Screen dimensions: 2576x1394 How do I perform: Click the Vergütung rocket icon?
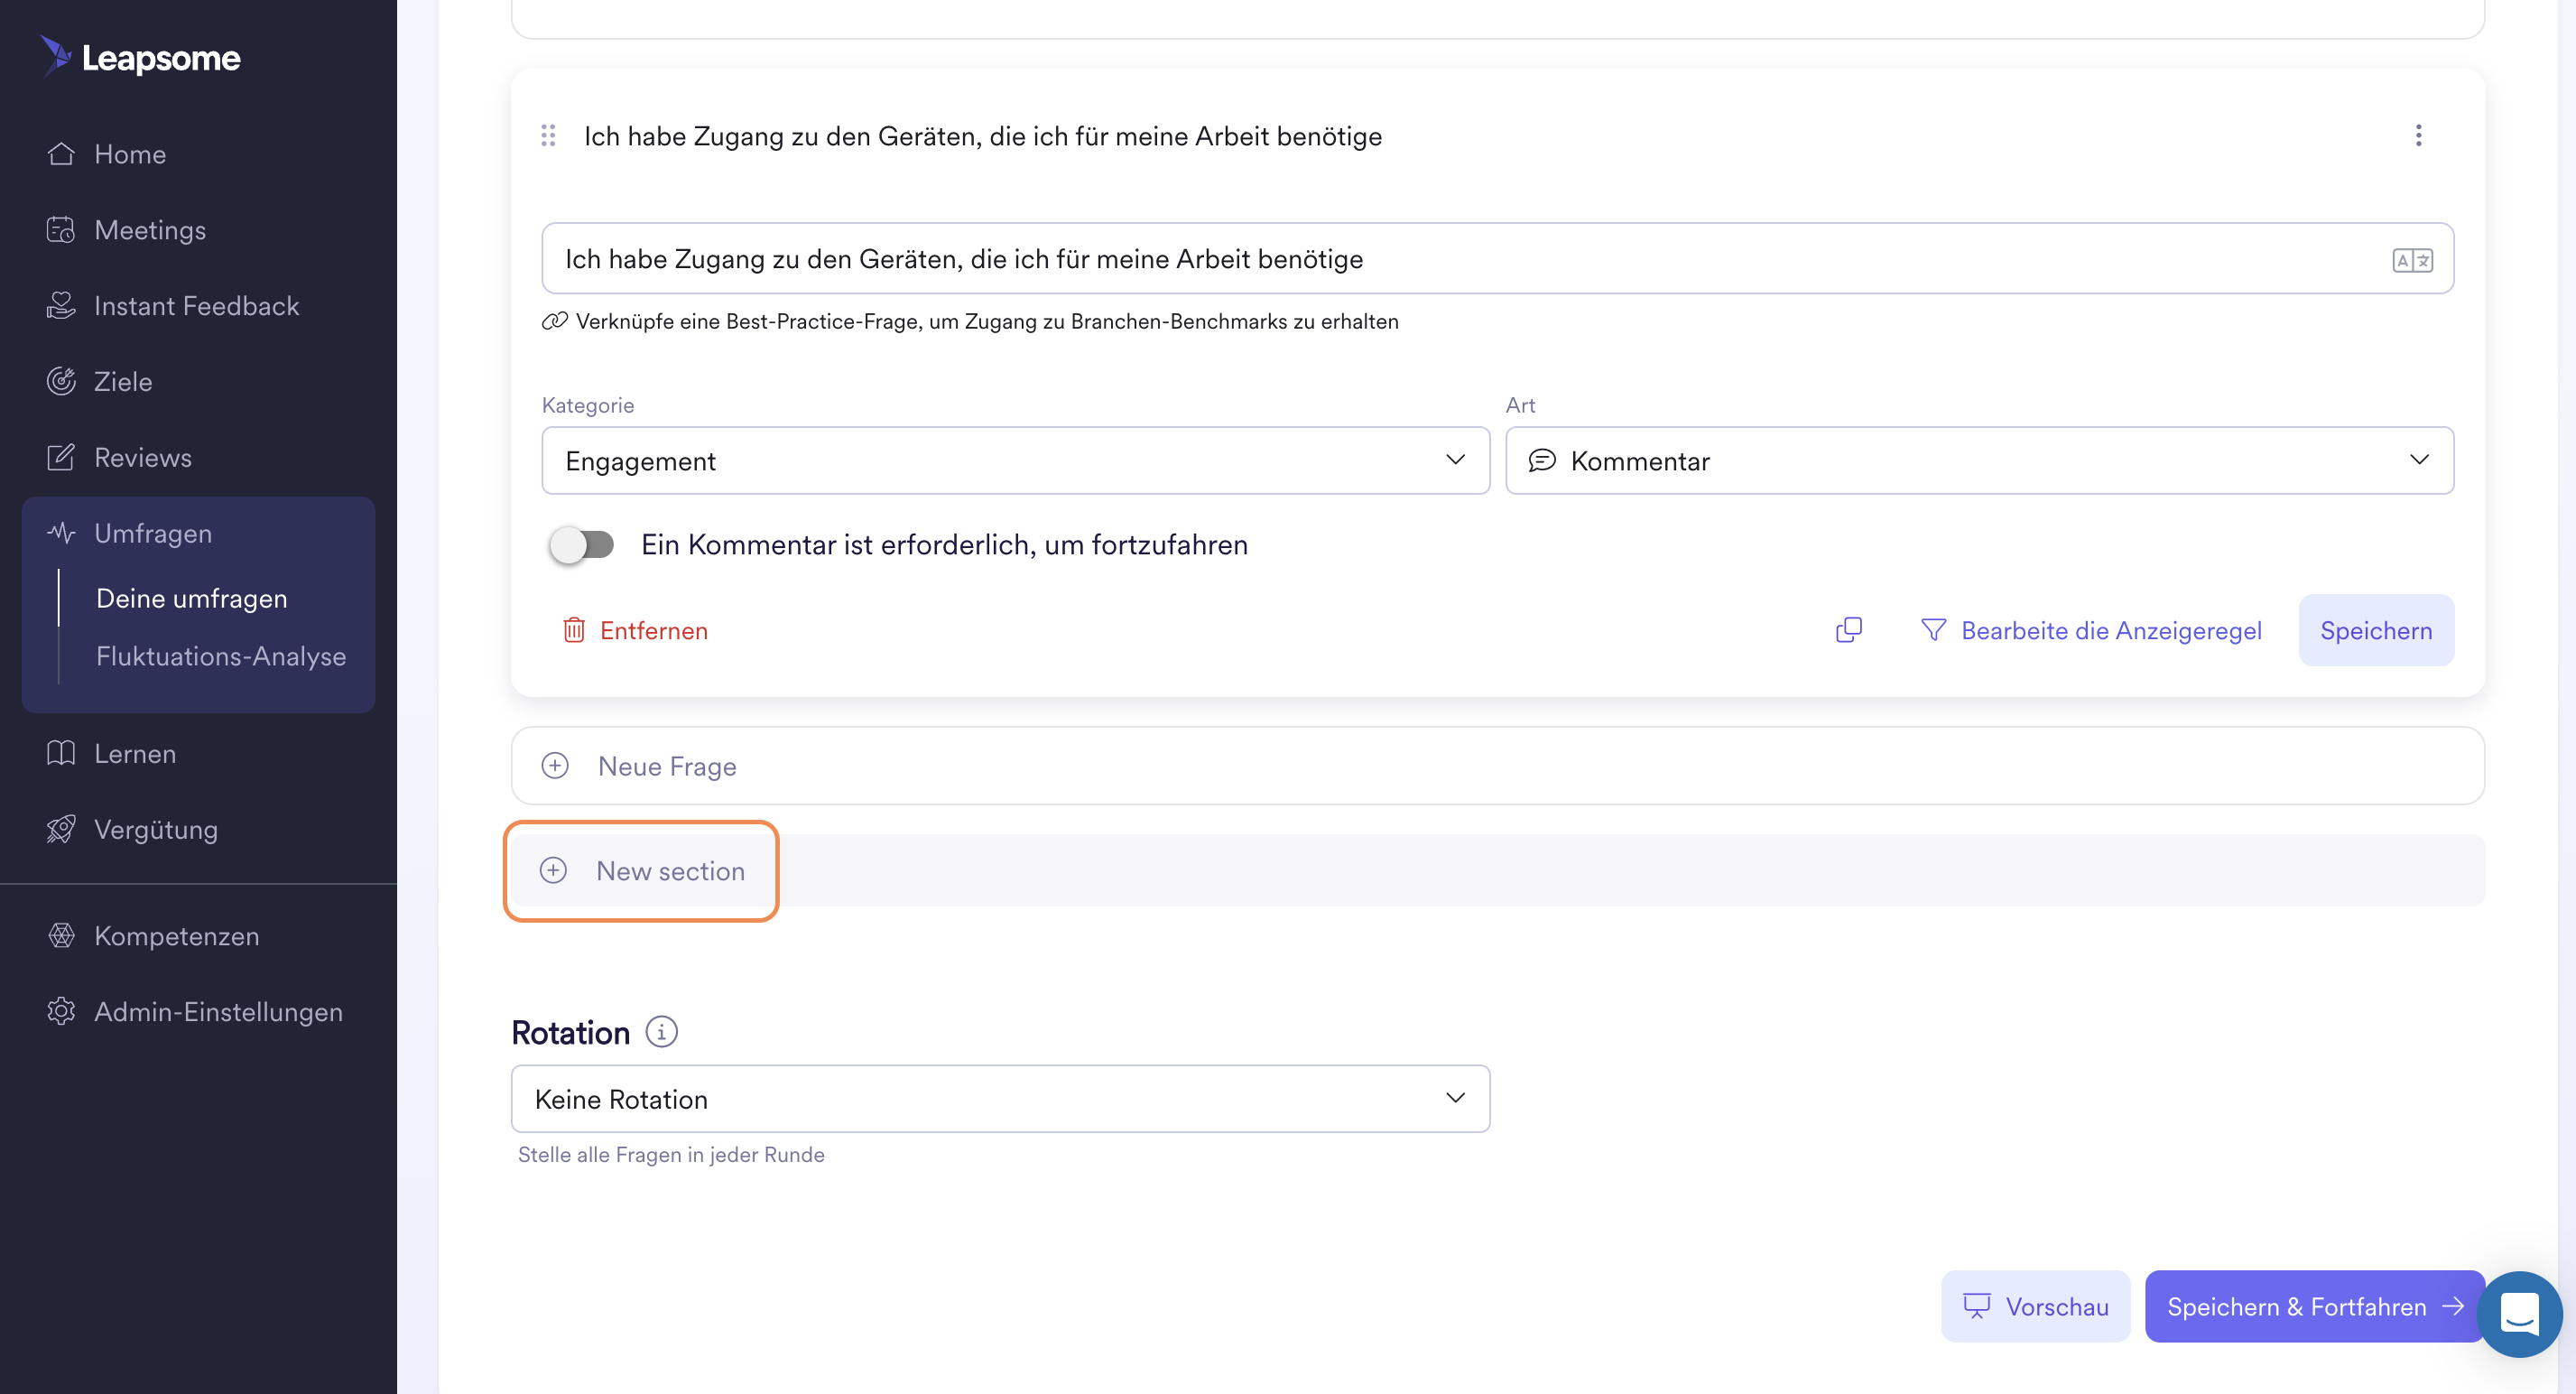pyautogui.click(x=61, y=829)
